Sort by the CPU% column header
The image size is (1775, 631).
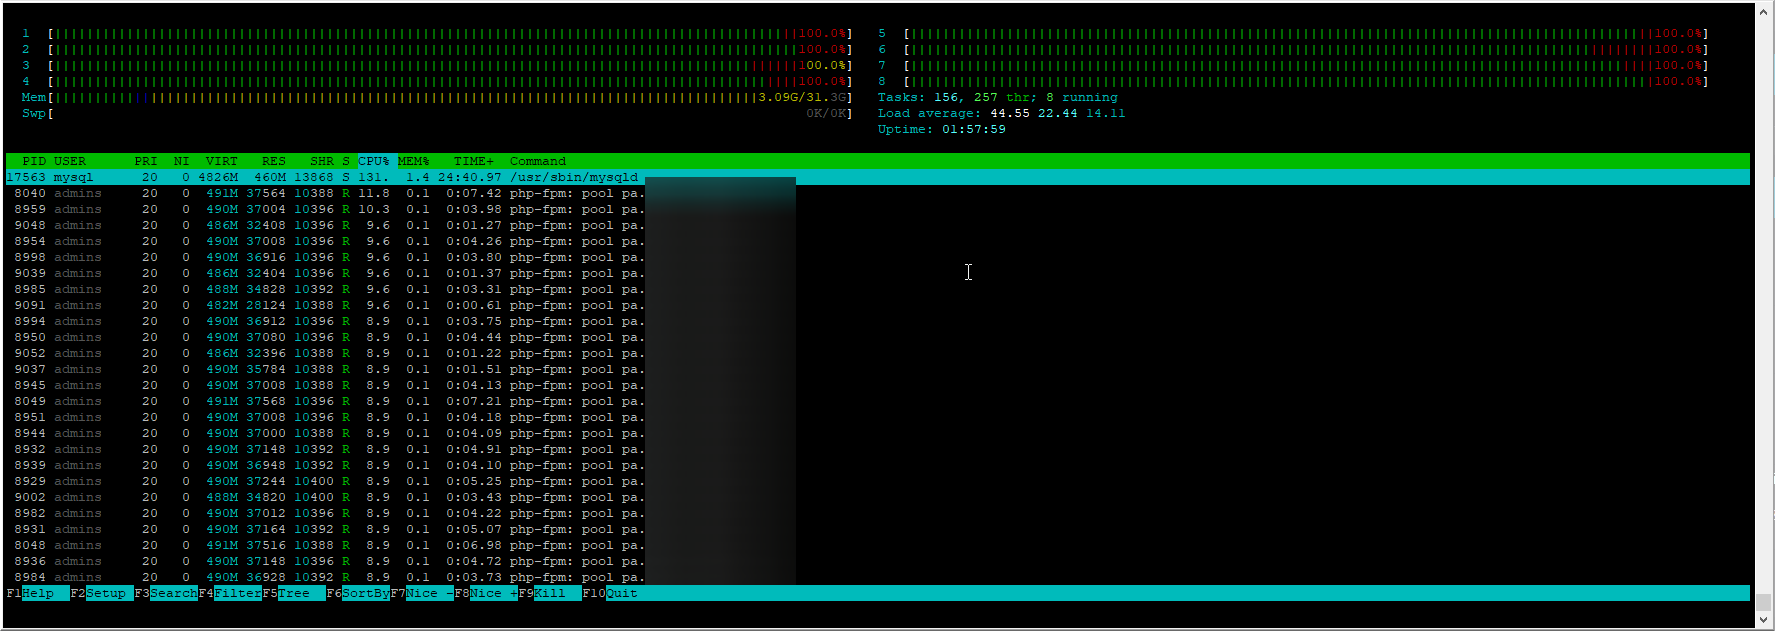[374, 161]
